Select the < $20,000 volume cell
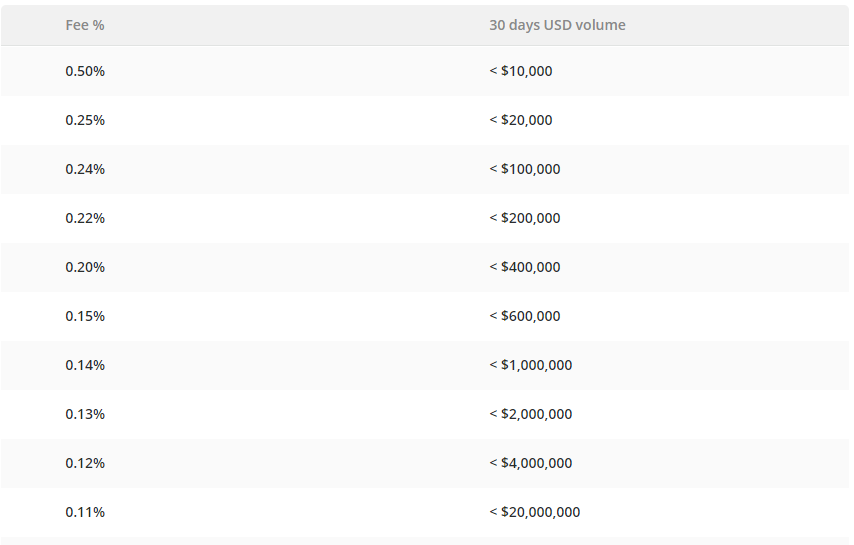Viewport: 854px width, 545px height. 521,120
